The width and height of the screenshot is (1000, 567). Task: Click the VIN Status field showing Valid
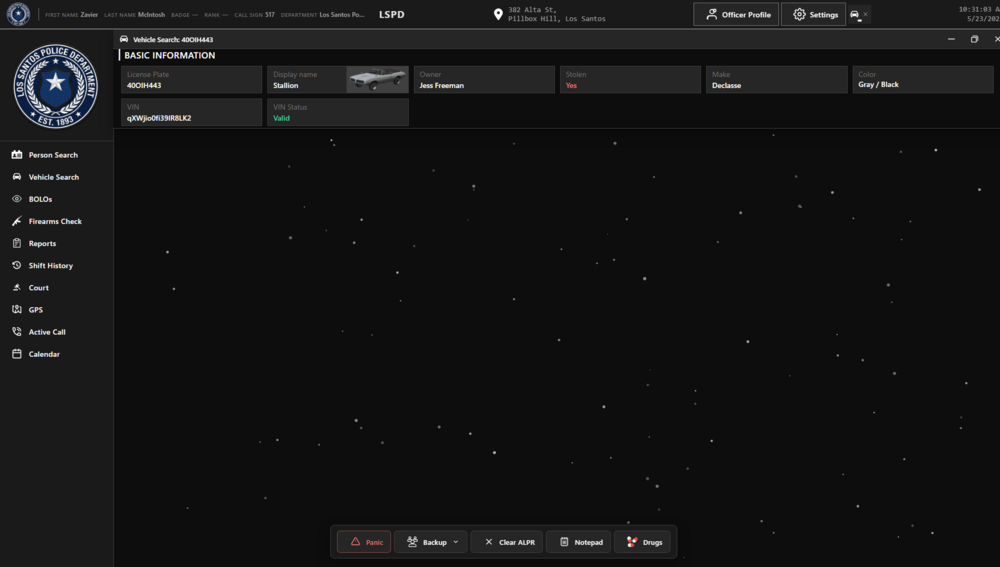[338, 112]
